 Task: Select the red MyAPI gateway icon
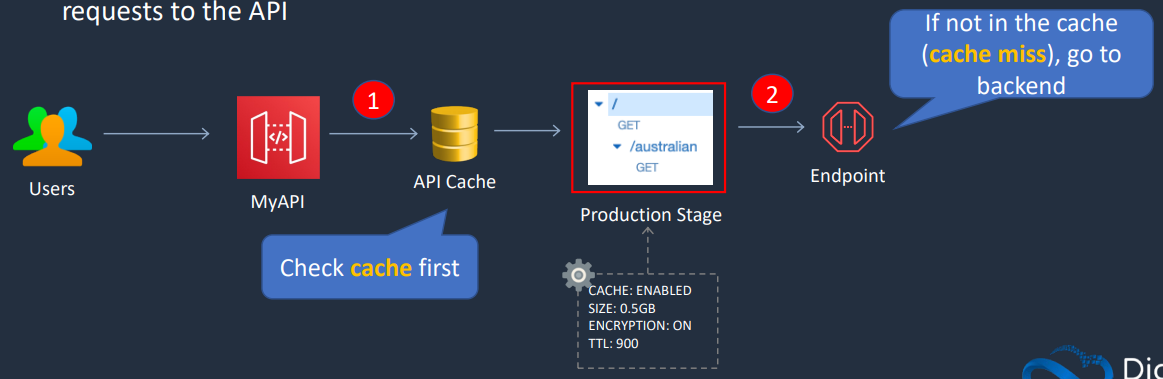click(278, 137)
